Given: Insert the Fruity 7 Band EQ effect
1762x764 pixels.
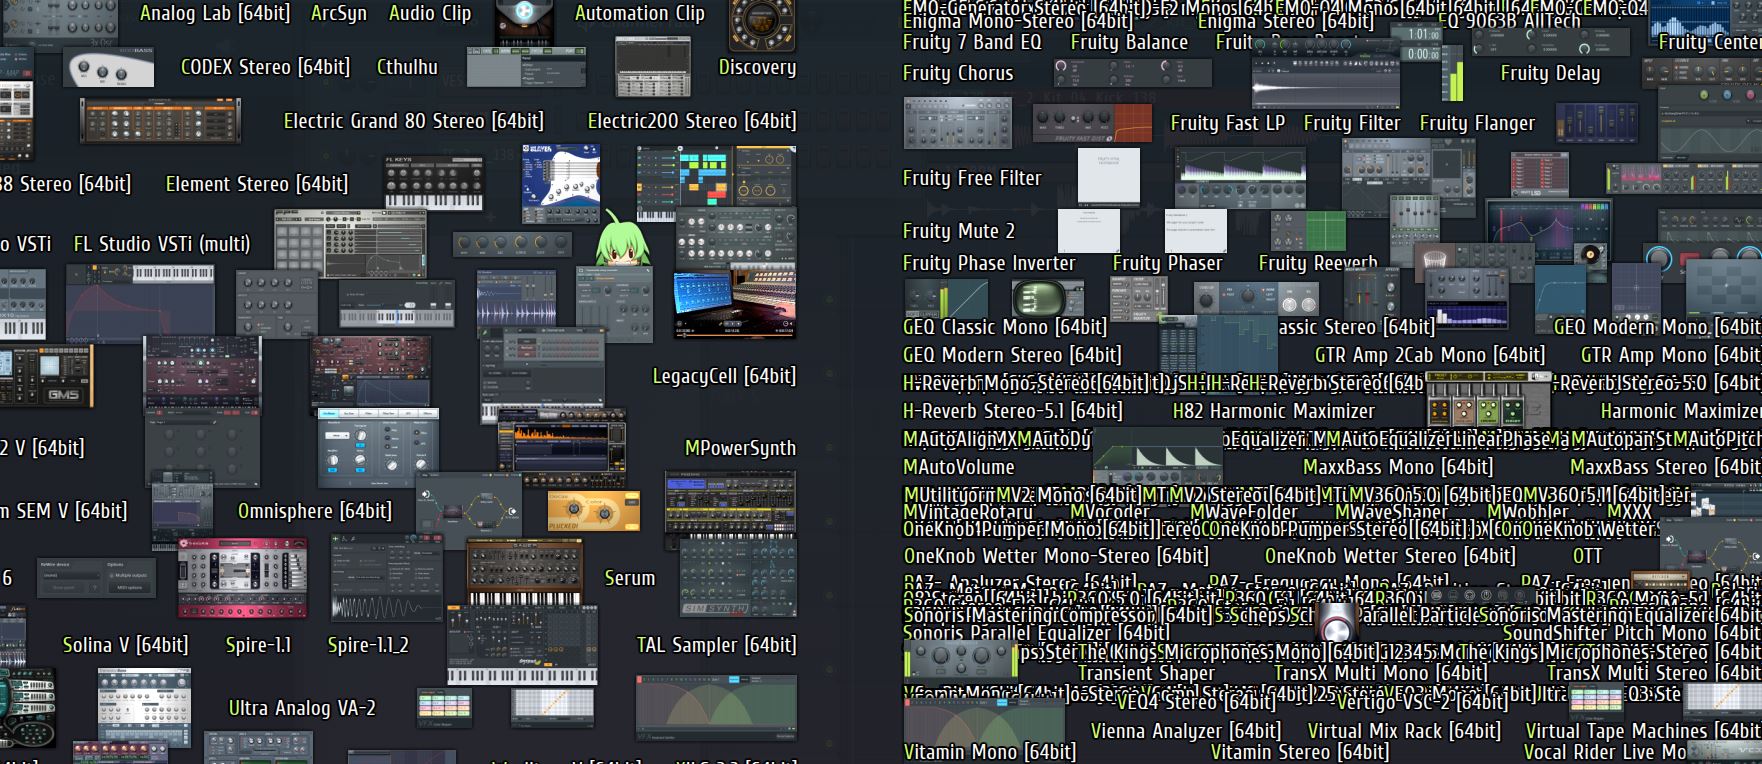Looking at the screenshot, I should tap(972, 43).
